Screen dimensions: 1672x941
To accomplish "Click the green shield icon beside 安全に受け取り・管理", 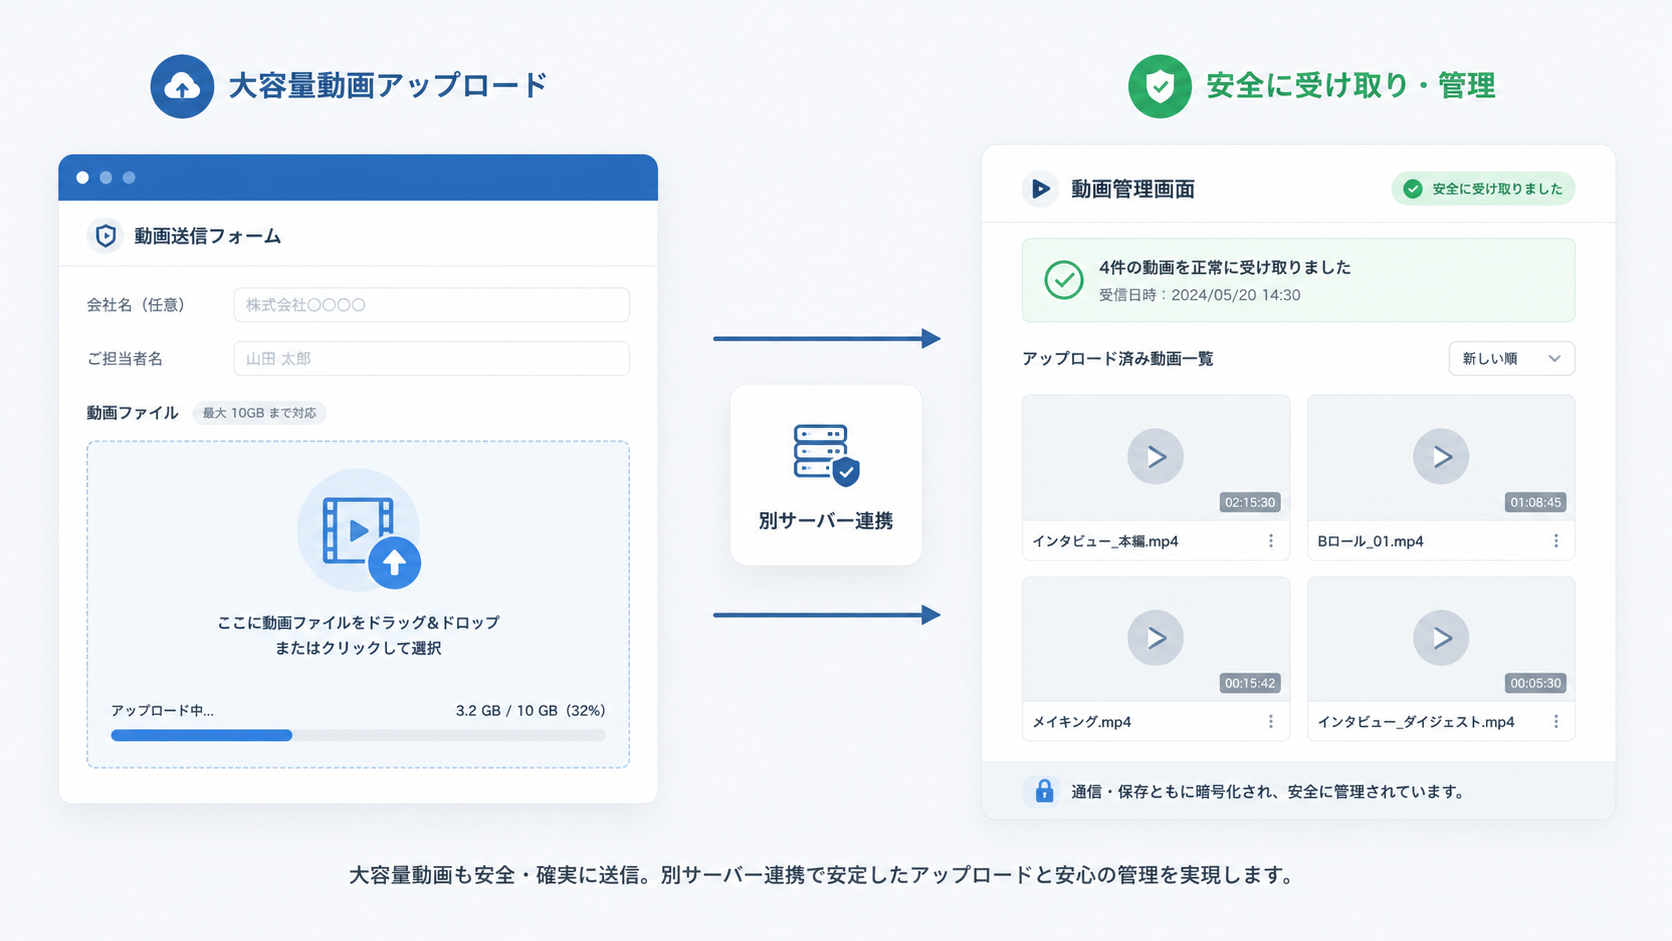I will (x=1159, y=86).
